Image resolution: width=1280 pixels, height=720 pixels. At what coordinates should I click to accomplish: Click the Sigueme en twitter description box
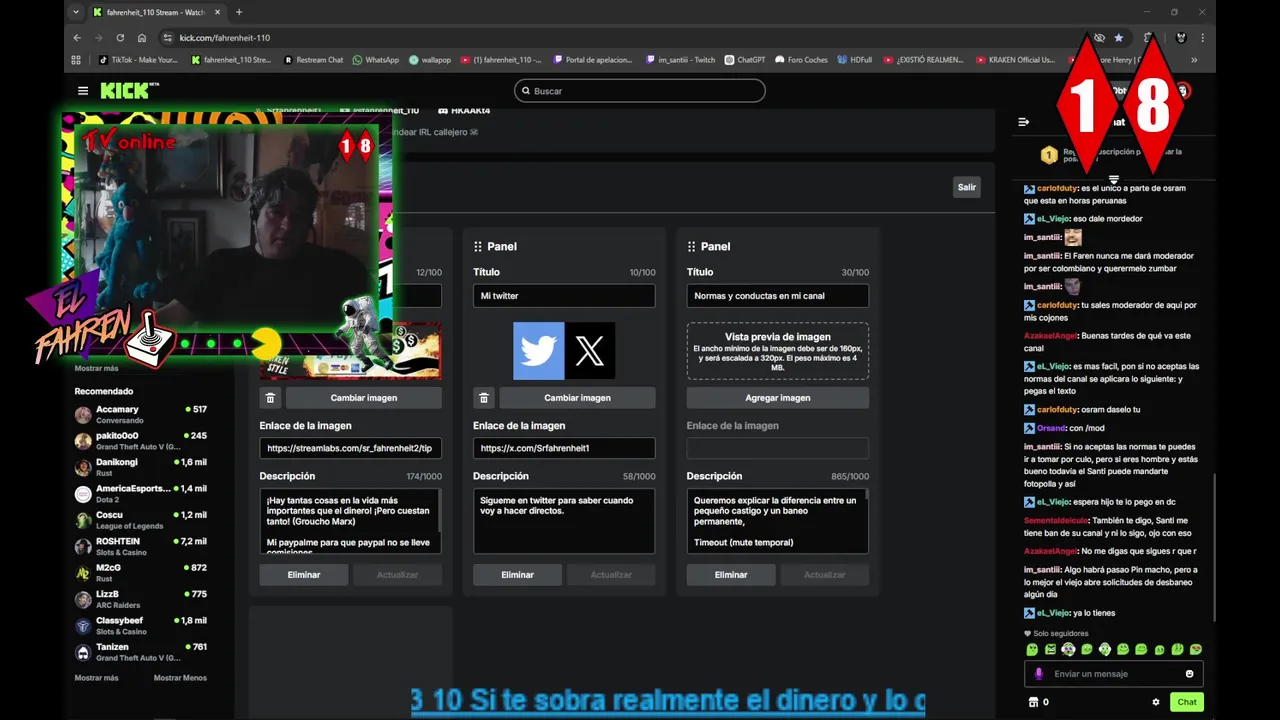click(x=564, y=521)
